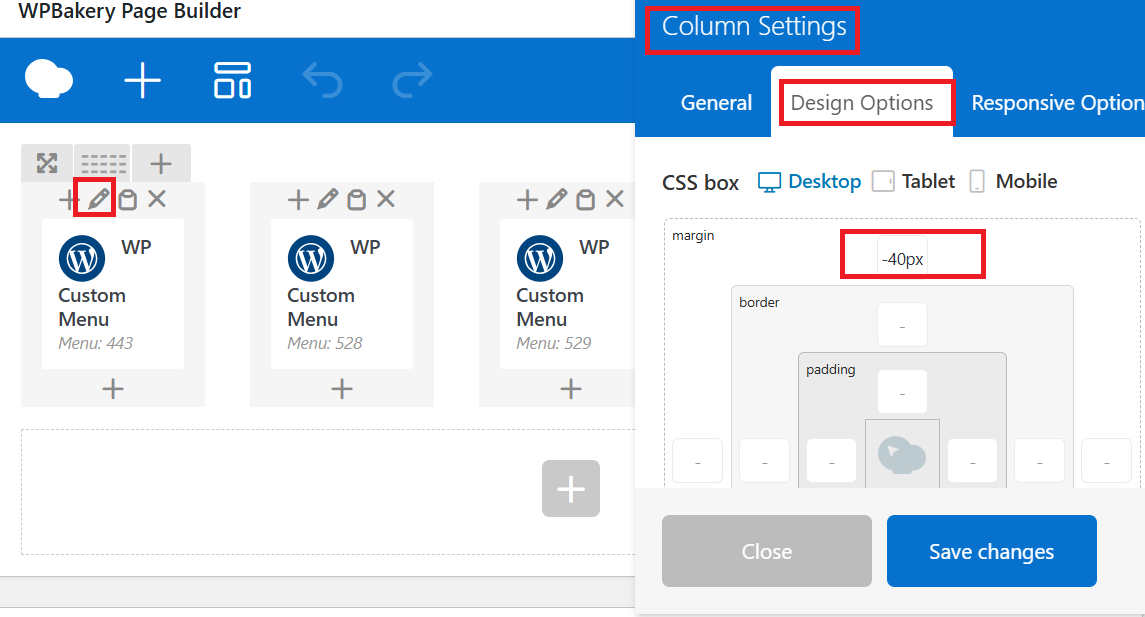1145x617 pixels.
Task: Open the Templates layout icon
Action: pos(232,80)
